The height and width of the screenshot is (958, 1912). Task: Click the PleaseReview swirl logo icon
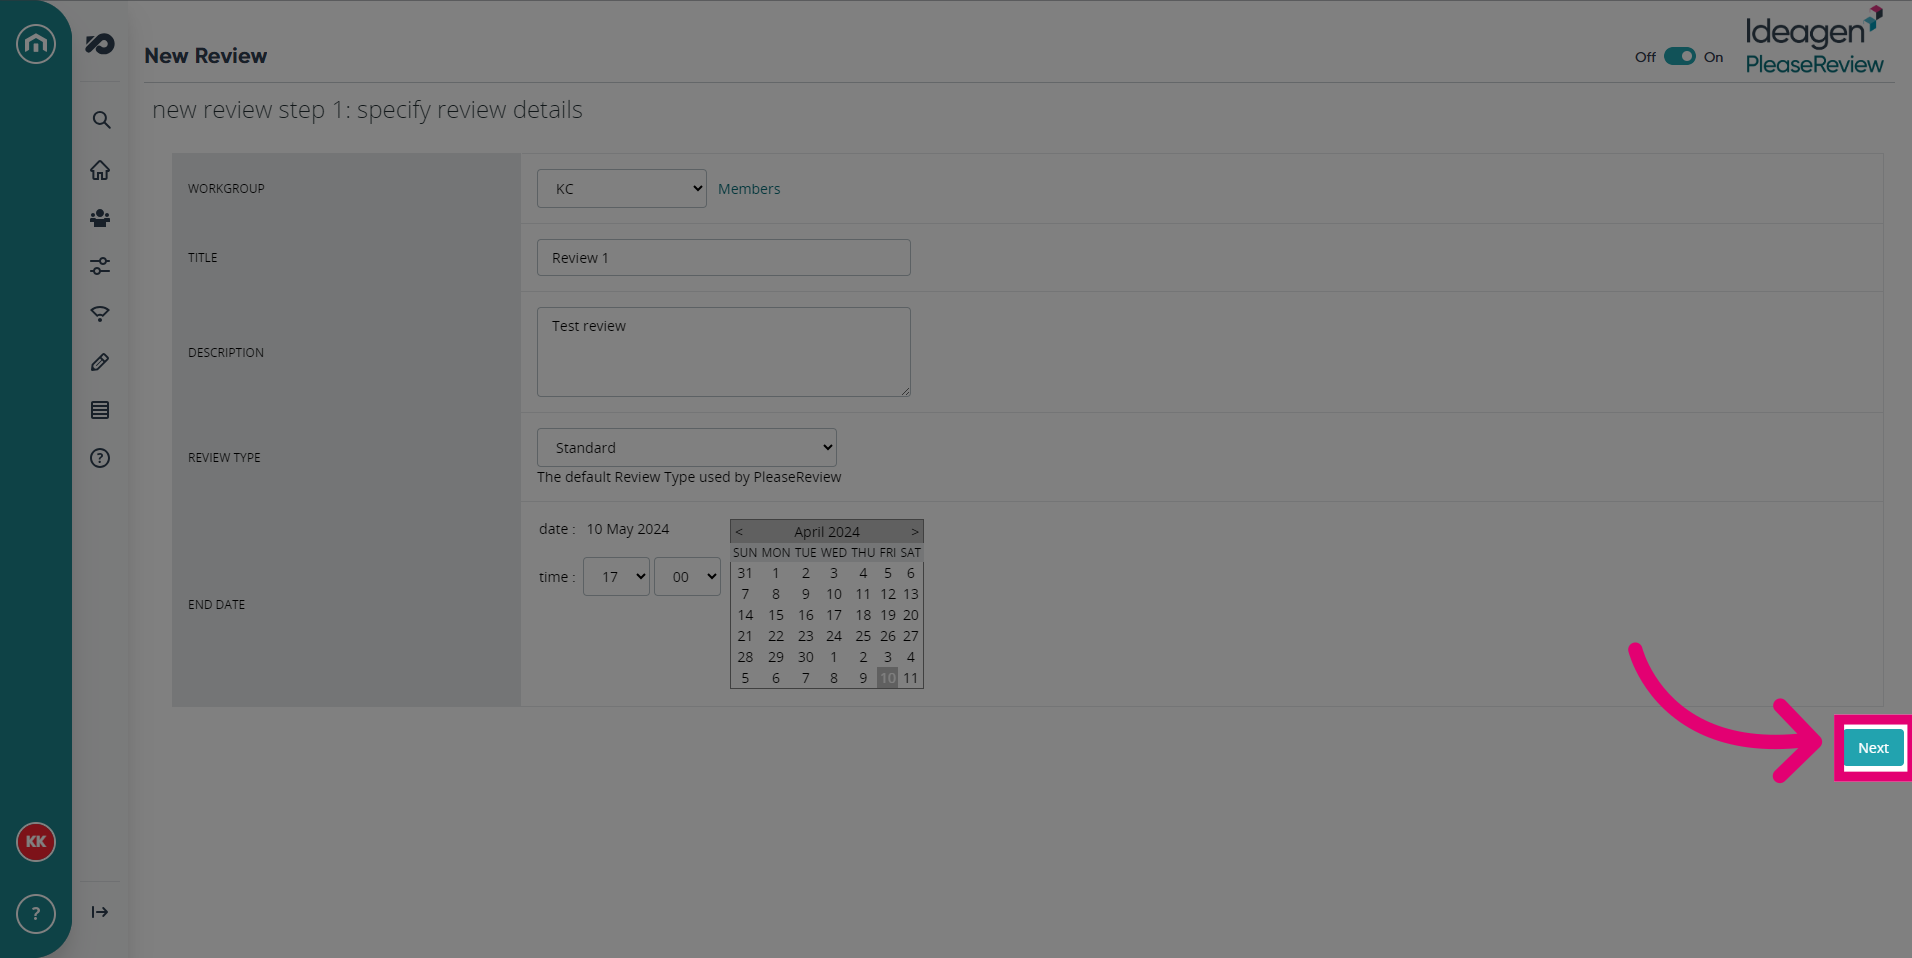[100, 44]
